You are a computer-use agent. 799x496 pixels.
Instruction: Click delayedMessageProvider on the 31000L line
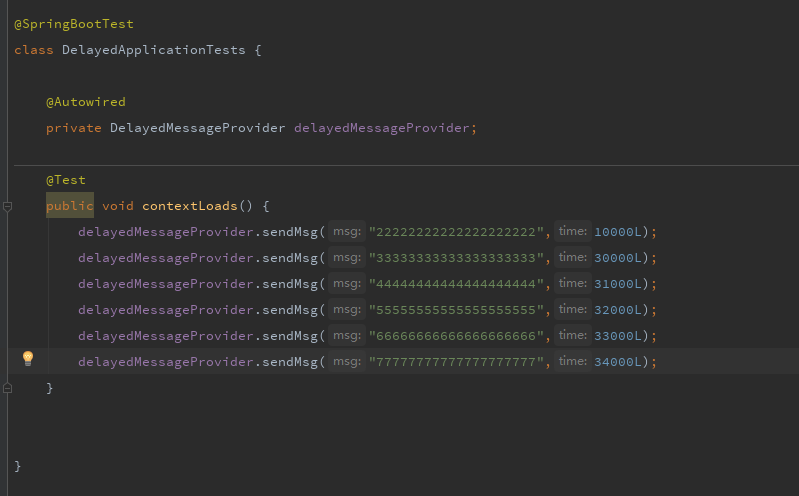click(x=166, y=284)
